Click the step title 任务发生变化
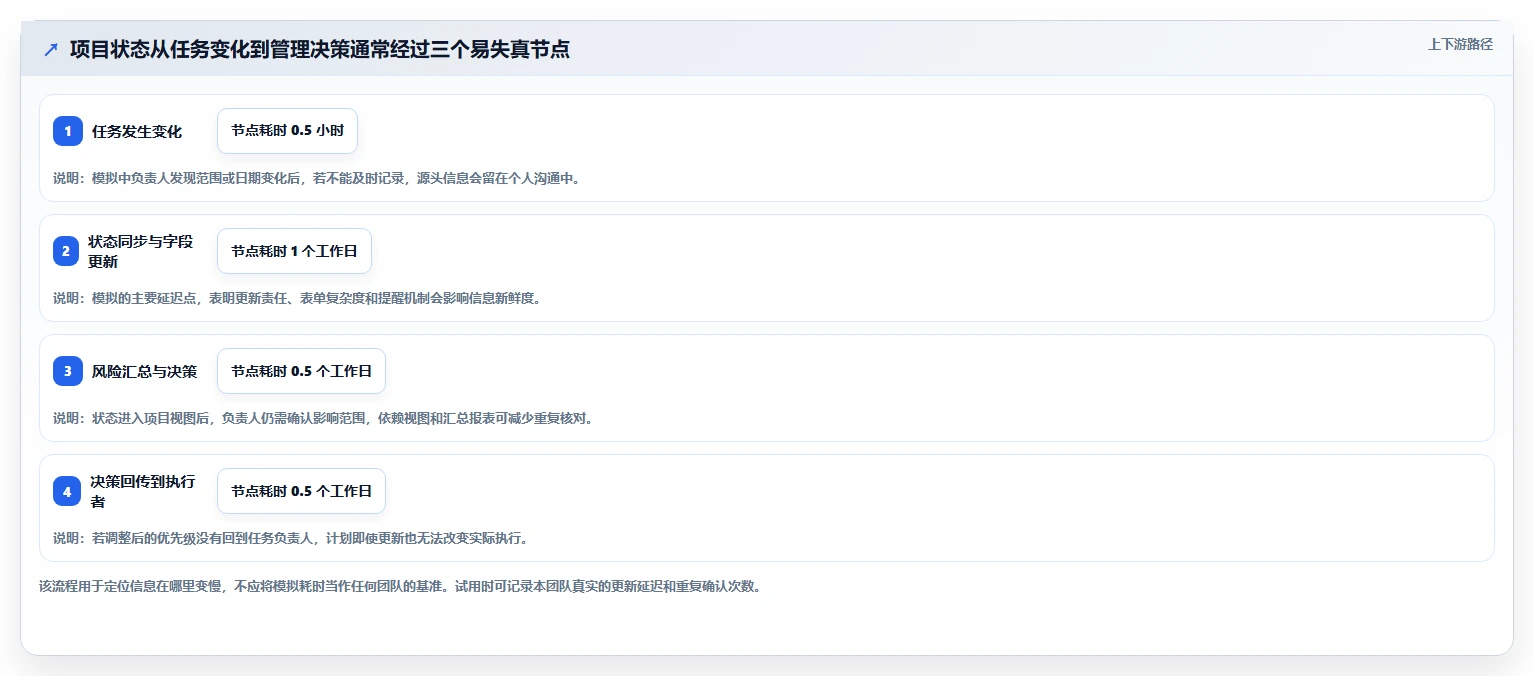Viewport: 1534px width, 676px height. (x=137, y=131)
